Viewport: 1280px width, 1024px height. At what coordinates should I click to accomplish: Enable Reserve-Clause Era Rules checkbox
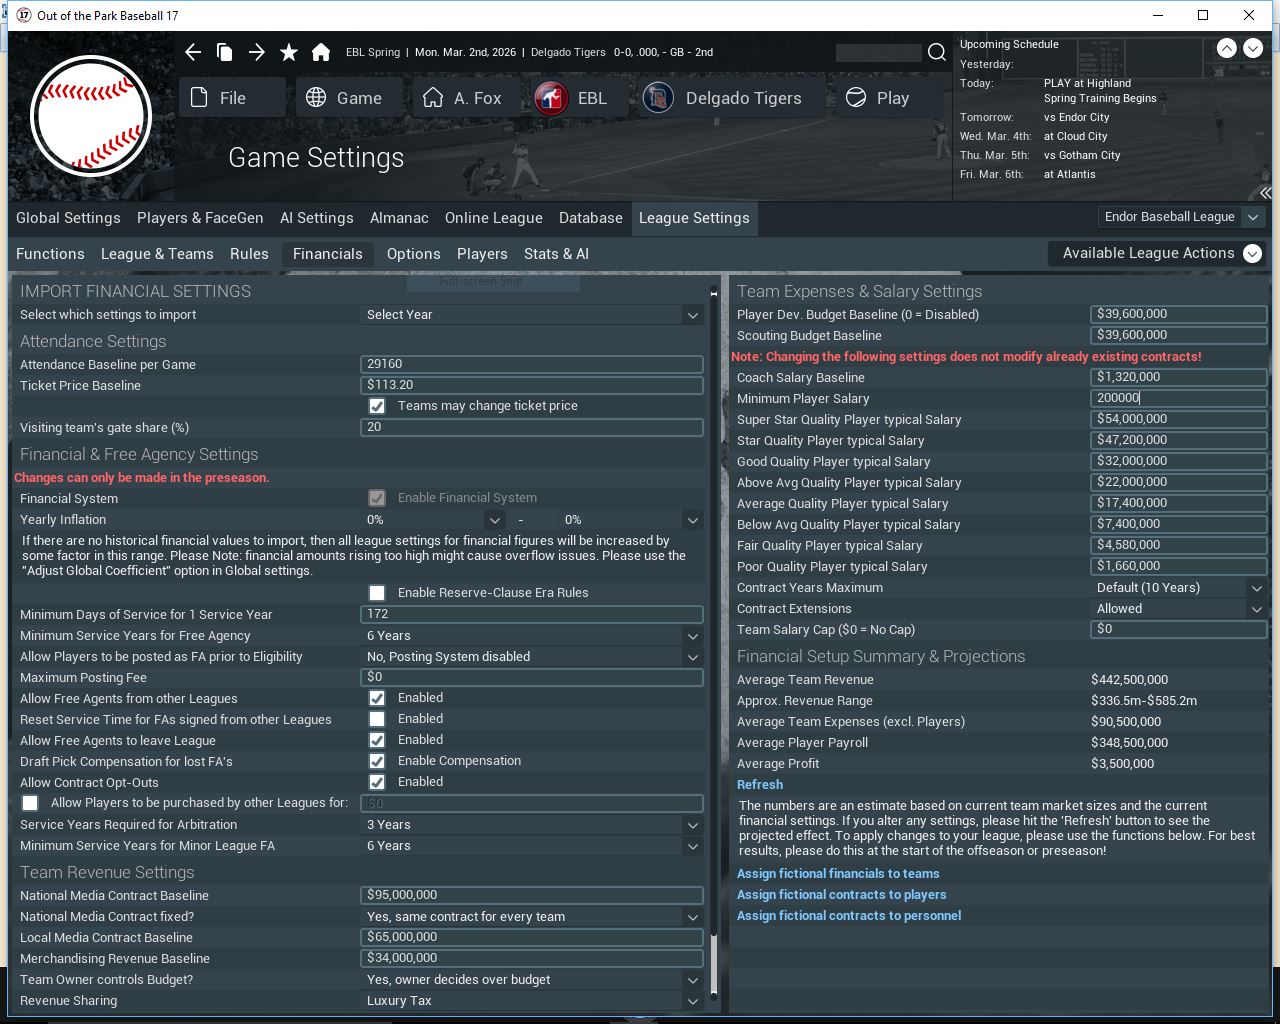click(x=377, y=593)
